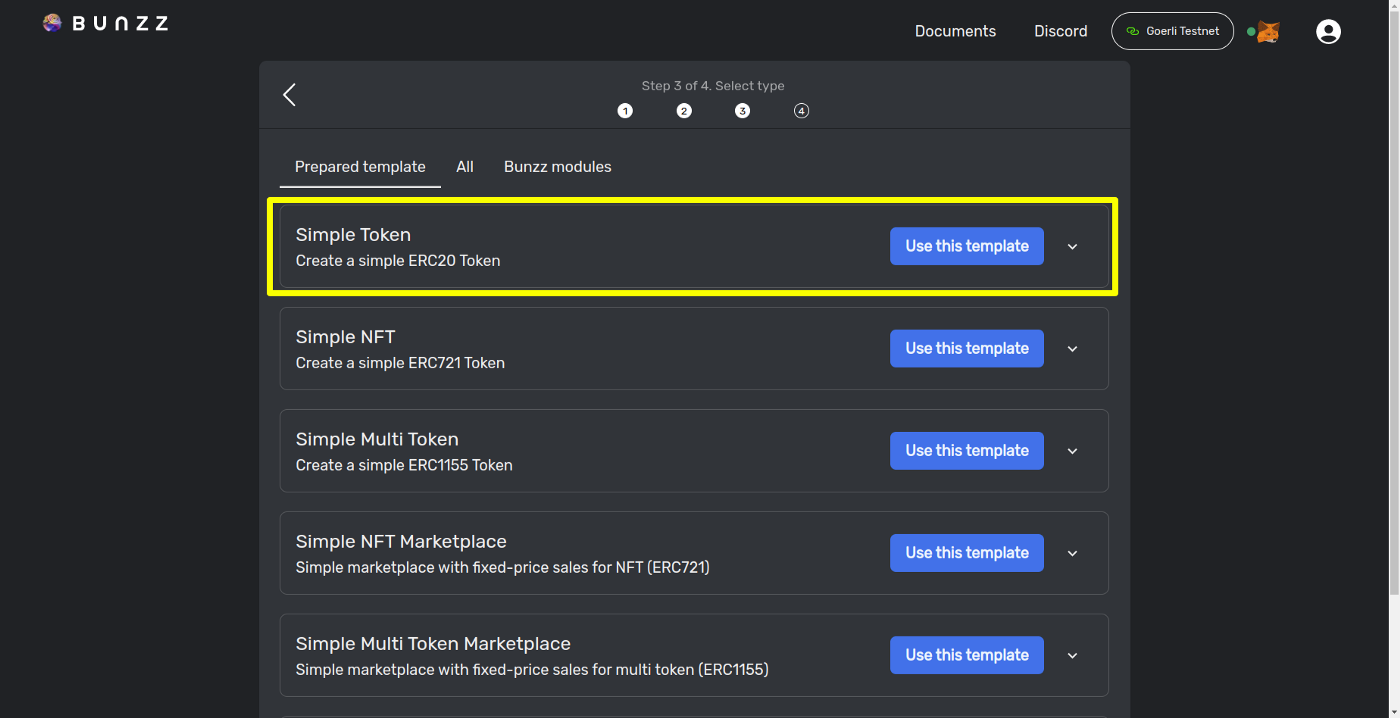The height and width of the screenshot is (718, 1400).
Task: Switch to the All tab
Action: coord(465,167)
